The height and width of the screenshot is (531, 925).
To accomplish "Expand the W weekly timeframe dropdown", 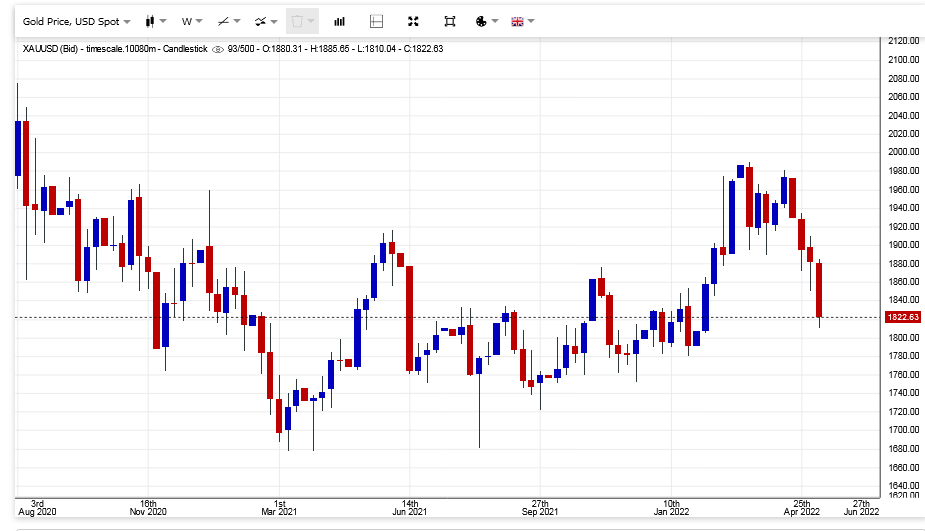I will click(191, 21).
